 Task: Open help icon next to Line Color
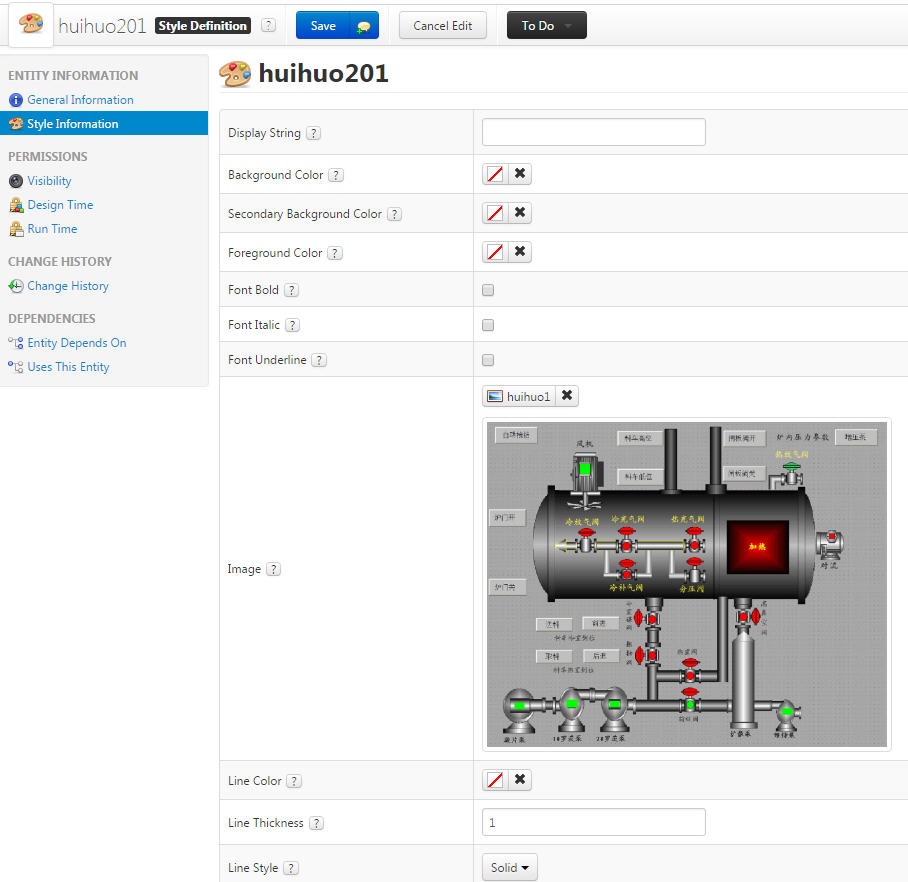(x=294, y=781)
